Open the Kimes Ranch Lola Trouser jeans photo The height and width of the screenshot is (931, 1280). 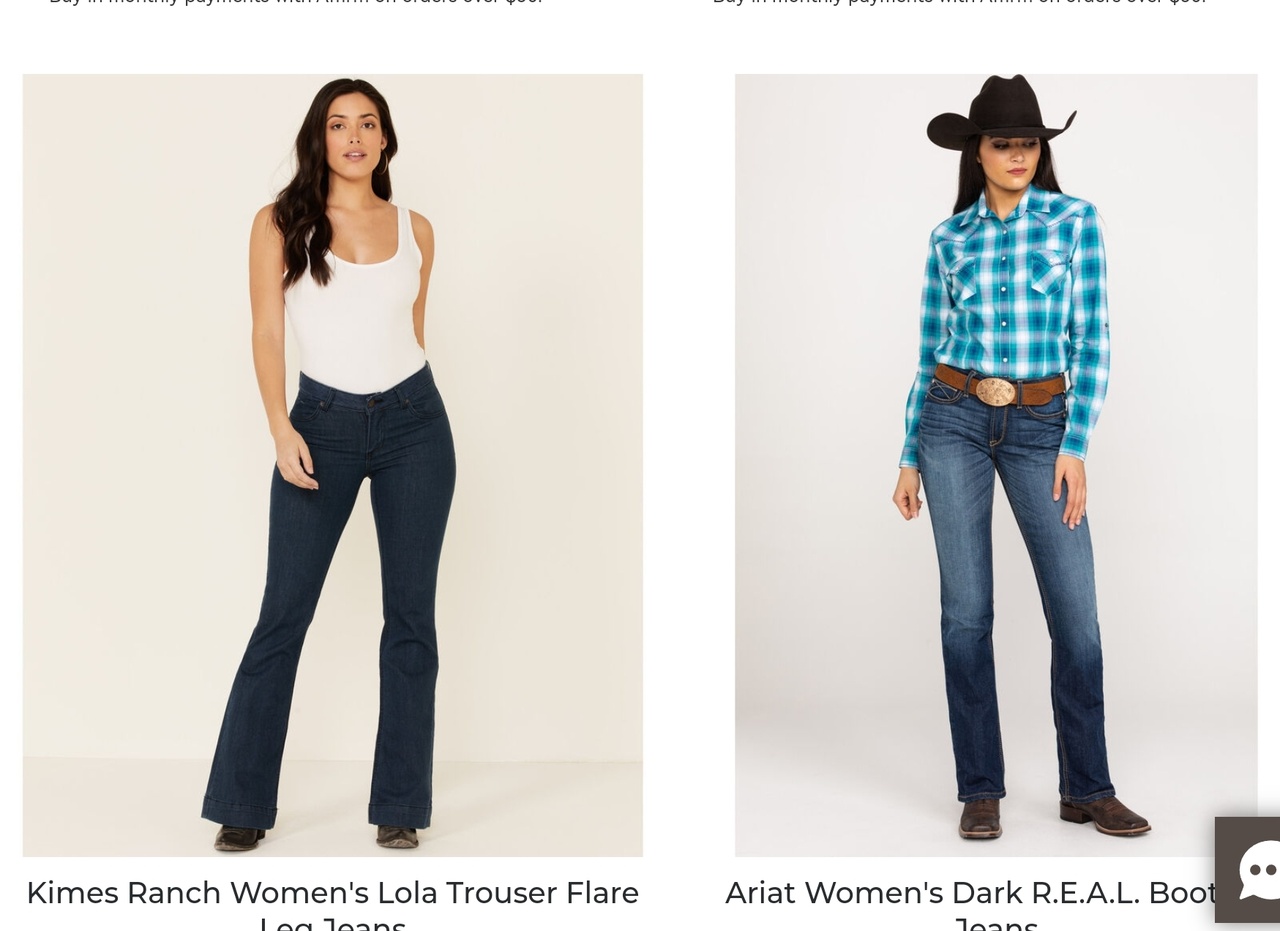(x=333, y=465)
